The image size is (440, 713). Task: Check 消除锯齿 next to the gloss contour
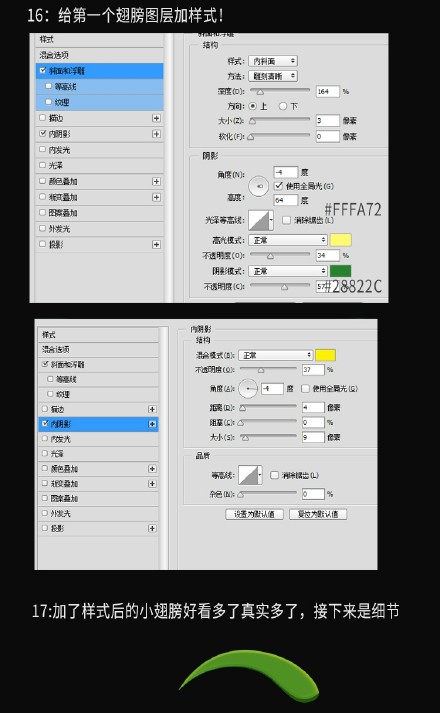point(286,220)
